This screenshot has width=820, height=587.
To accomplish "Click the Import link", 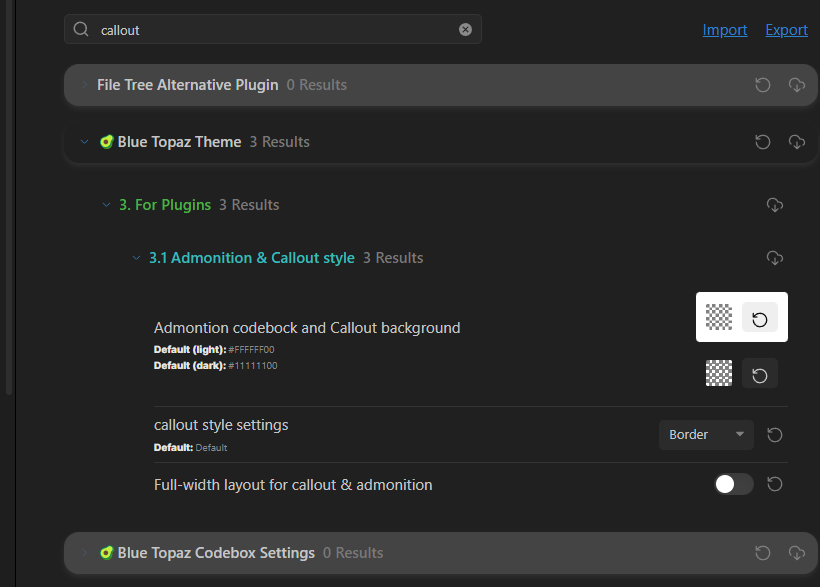I will coord(725,30).
